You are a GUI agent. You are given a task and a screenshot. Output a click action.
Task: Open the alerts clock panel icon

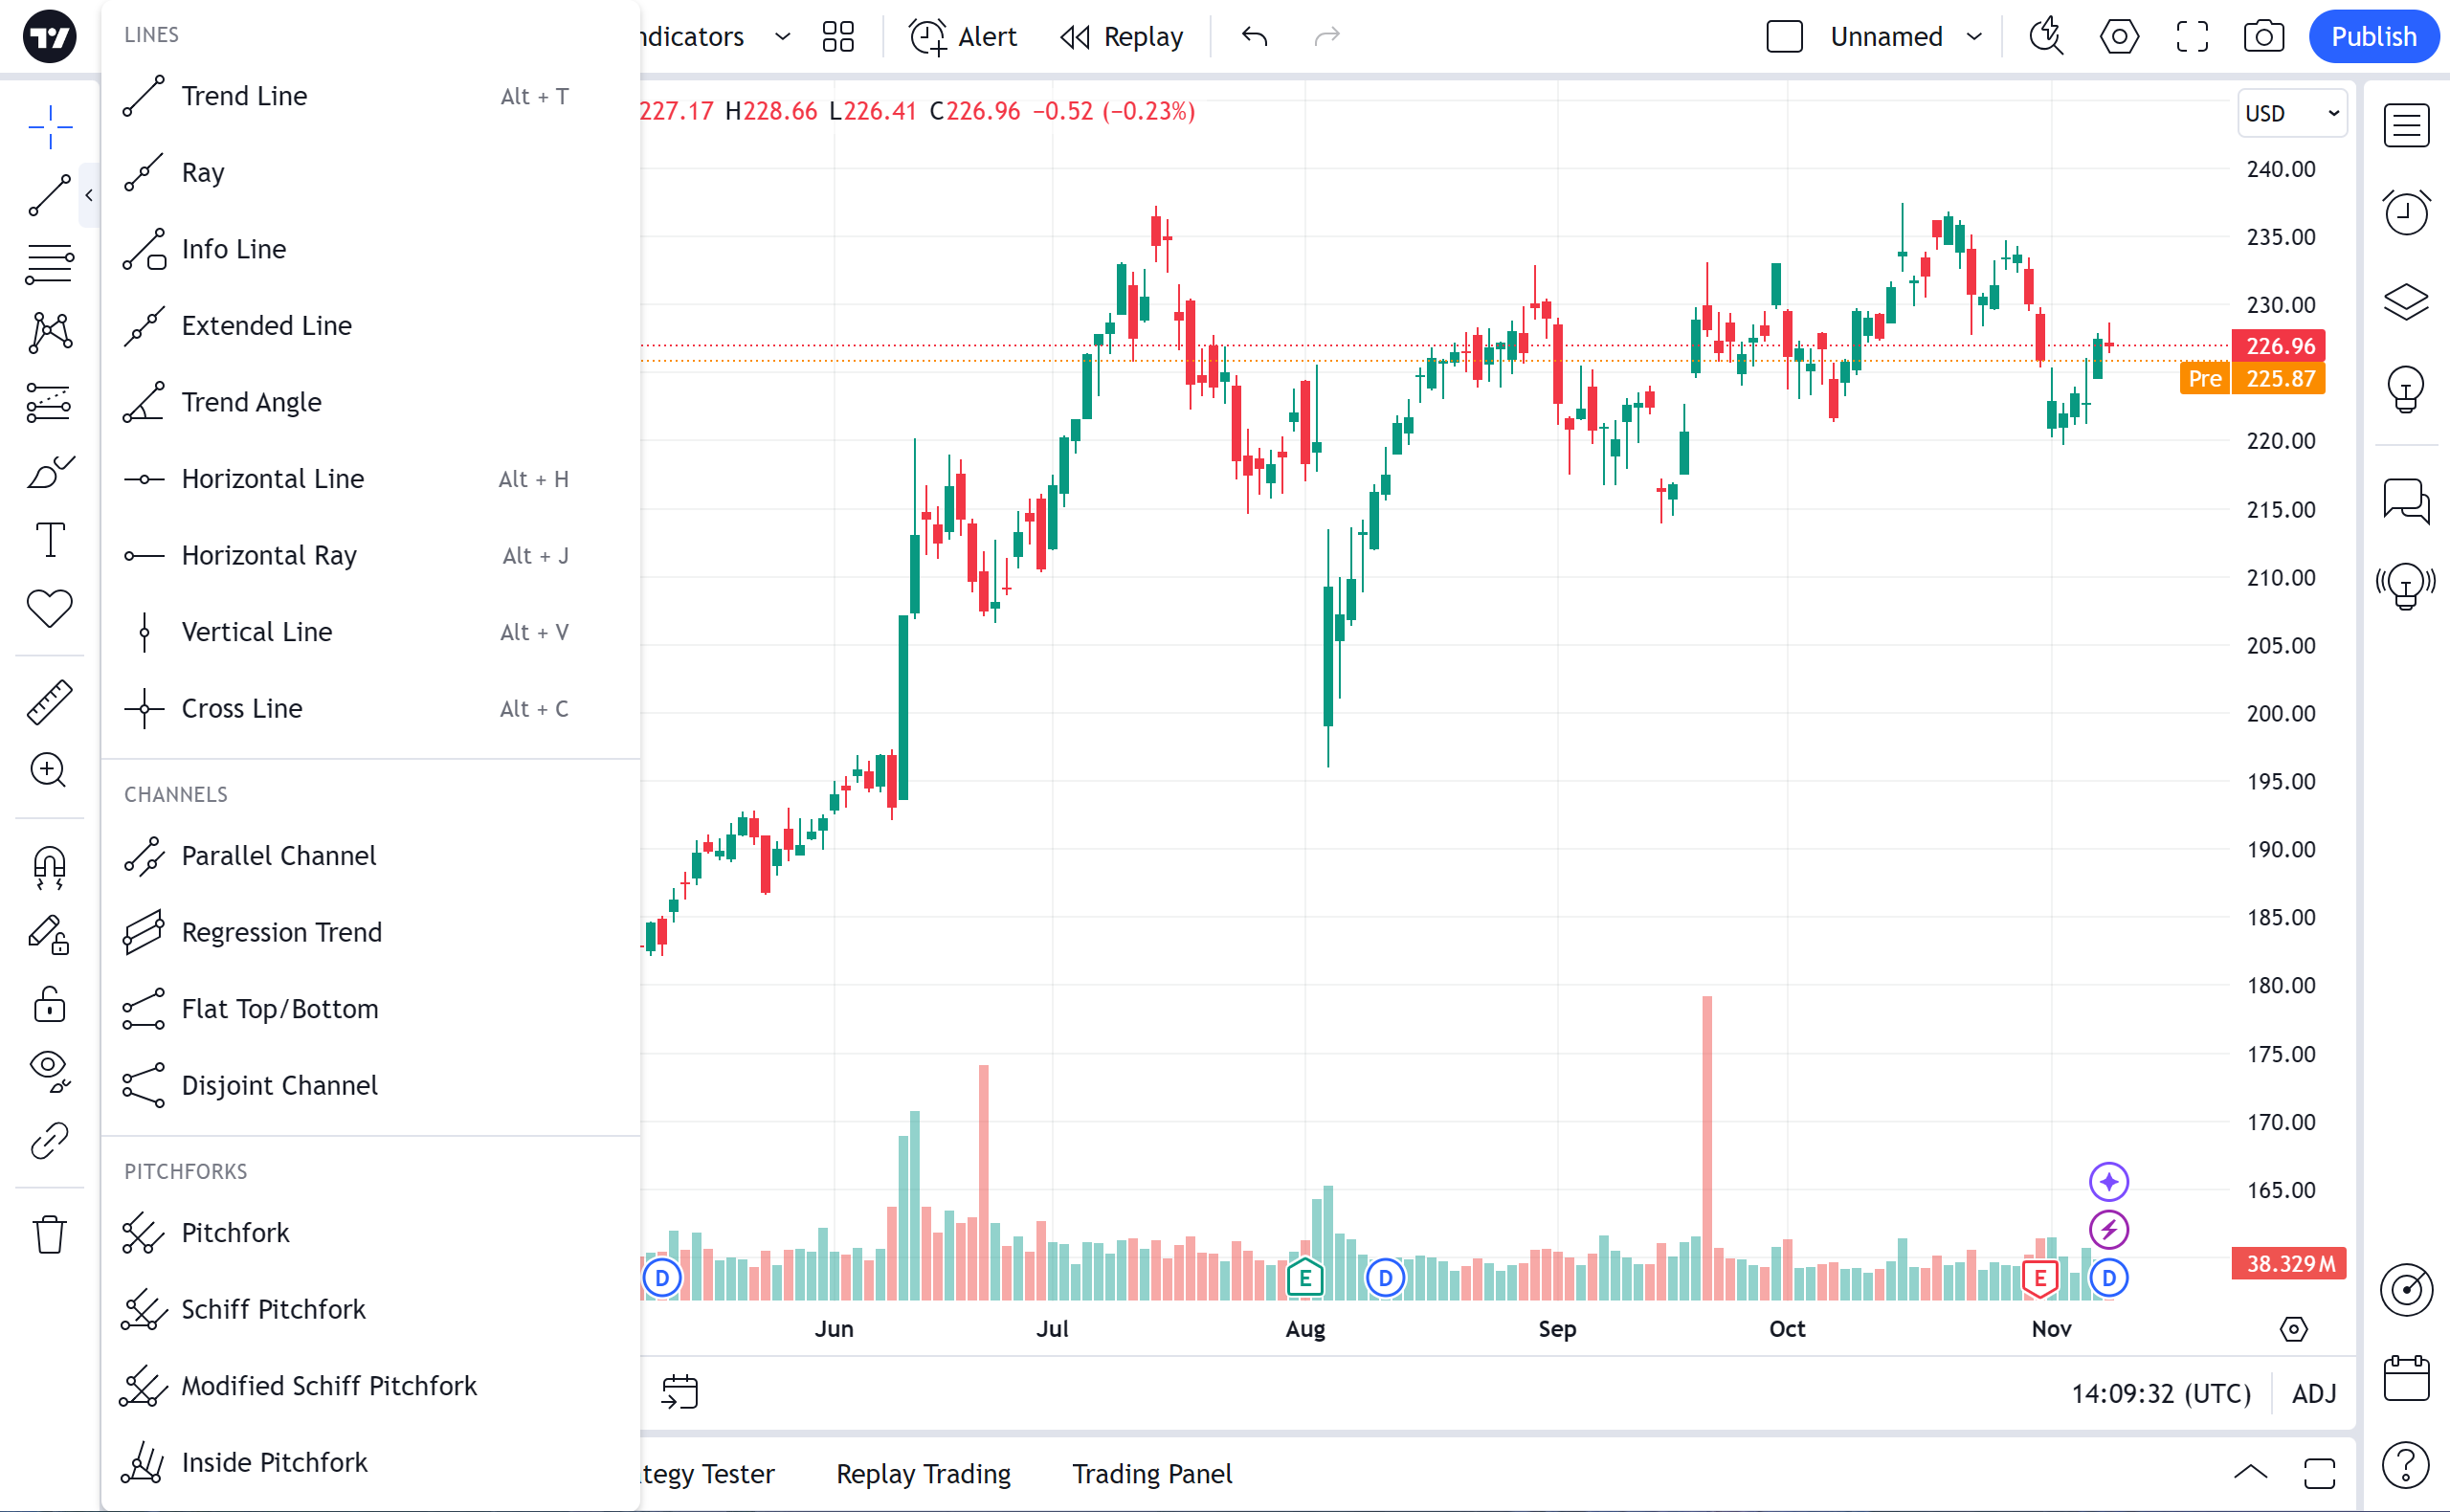click(2405, 212)
